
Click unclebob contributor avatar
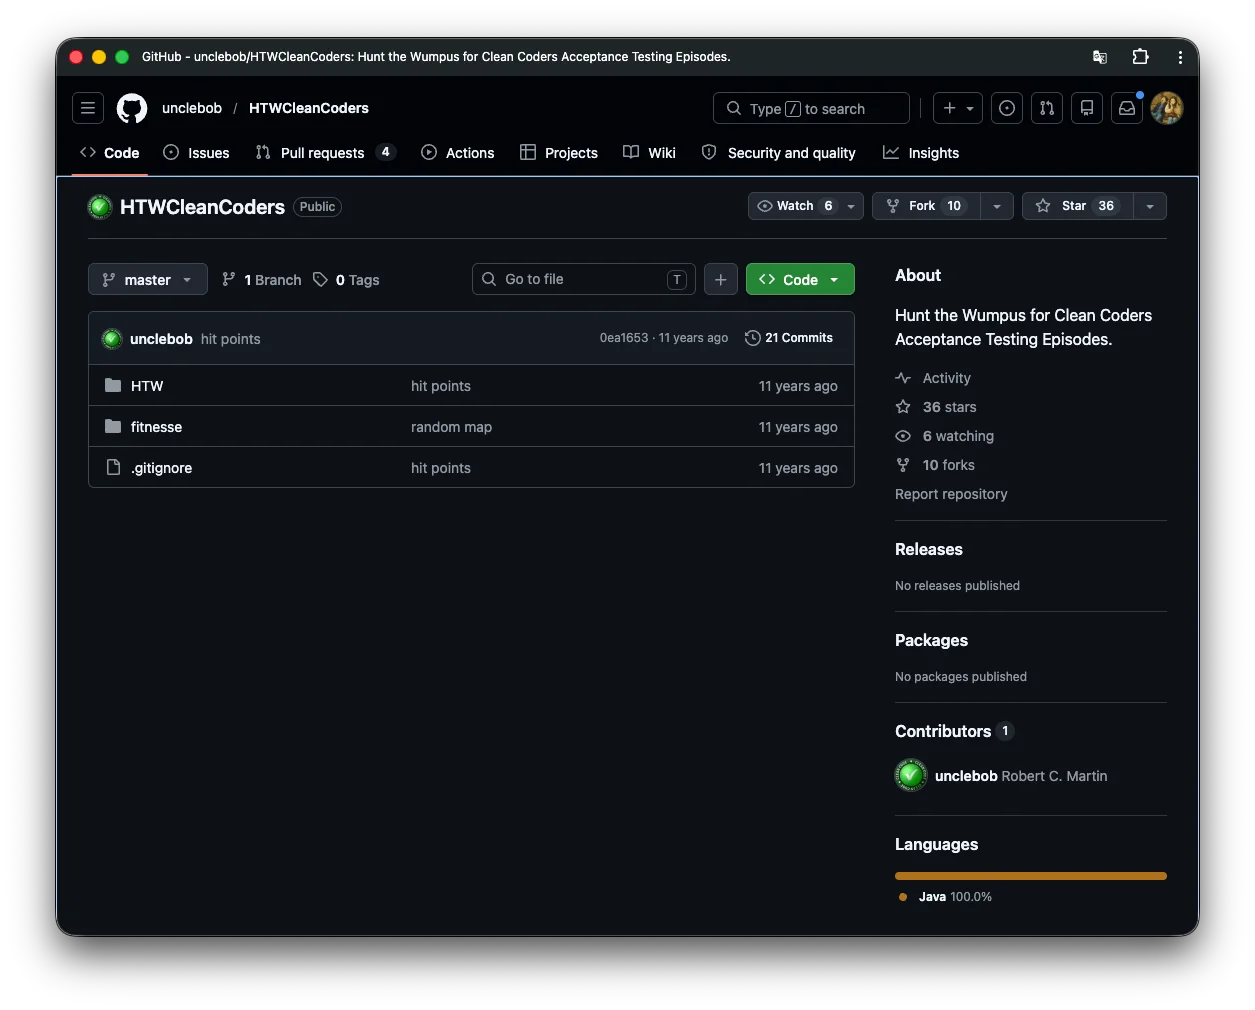[x=911, y=775]
